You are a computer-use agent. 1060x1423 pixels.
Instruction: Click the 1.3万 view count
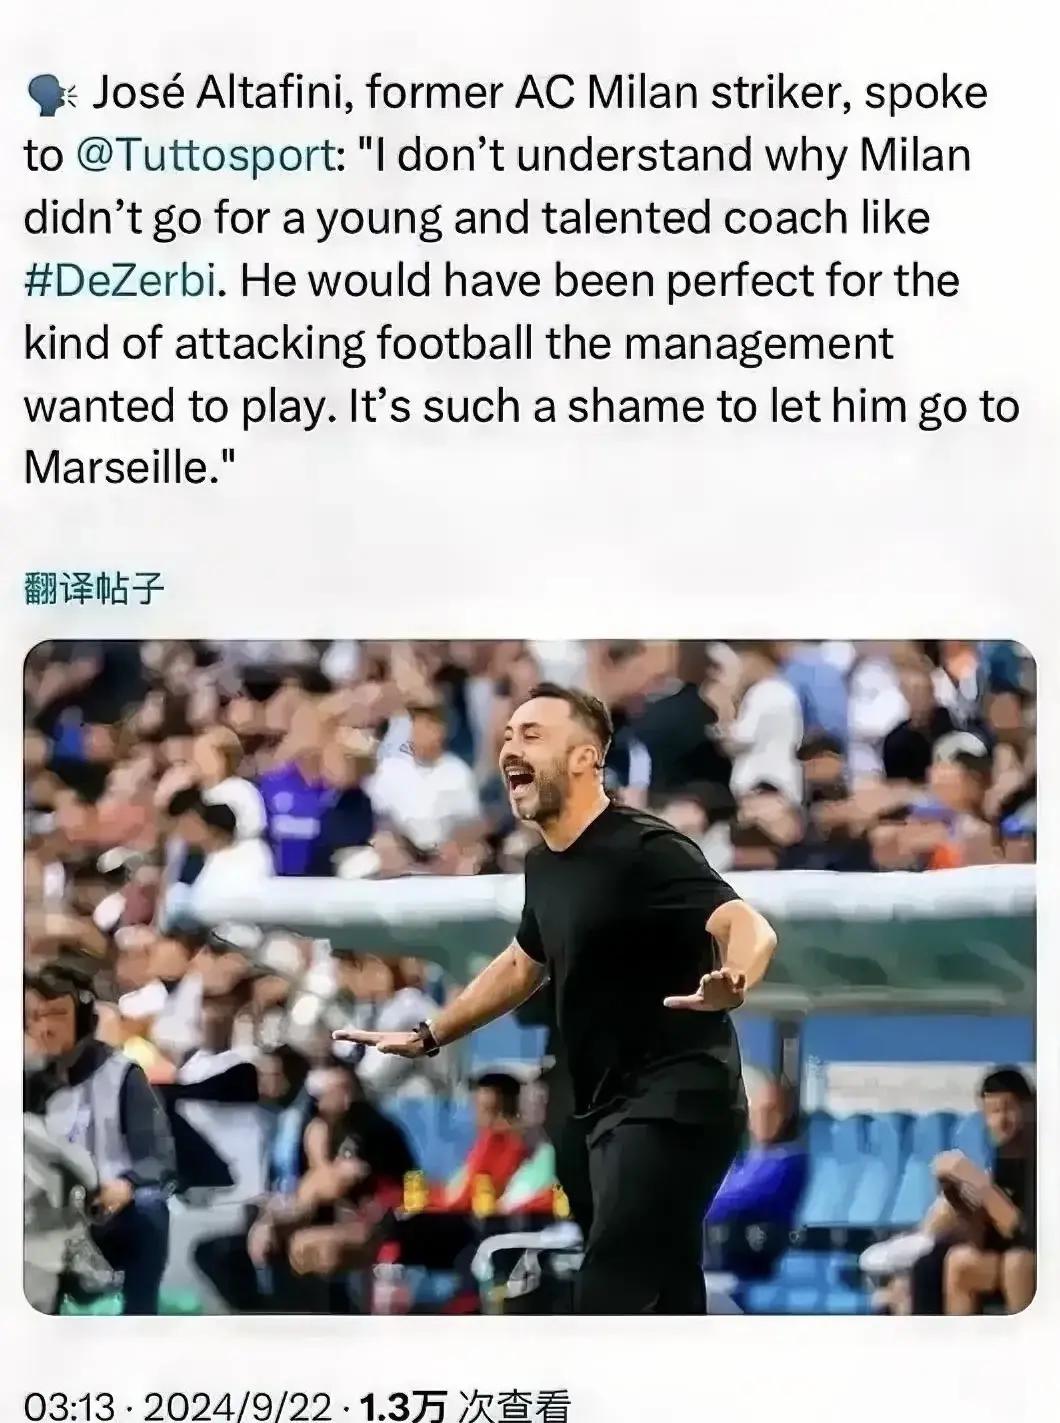[402, 1405]
